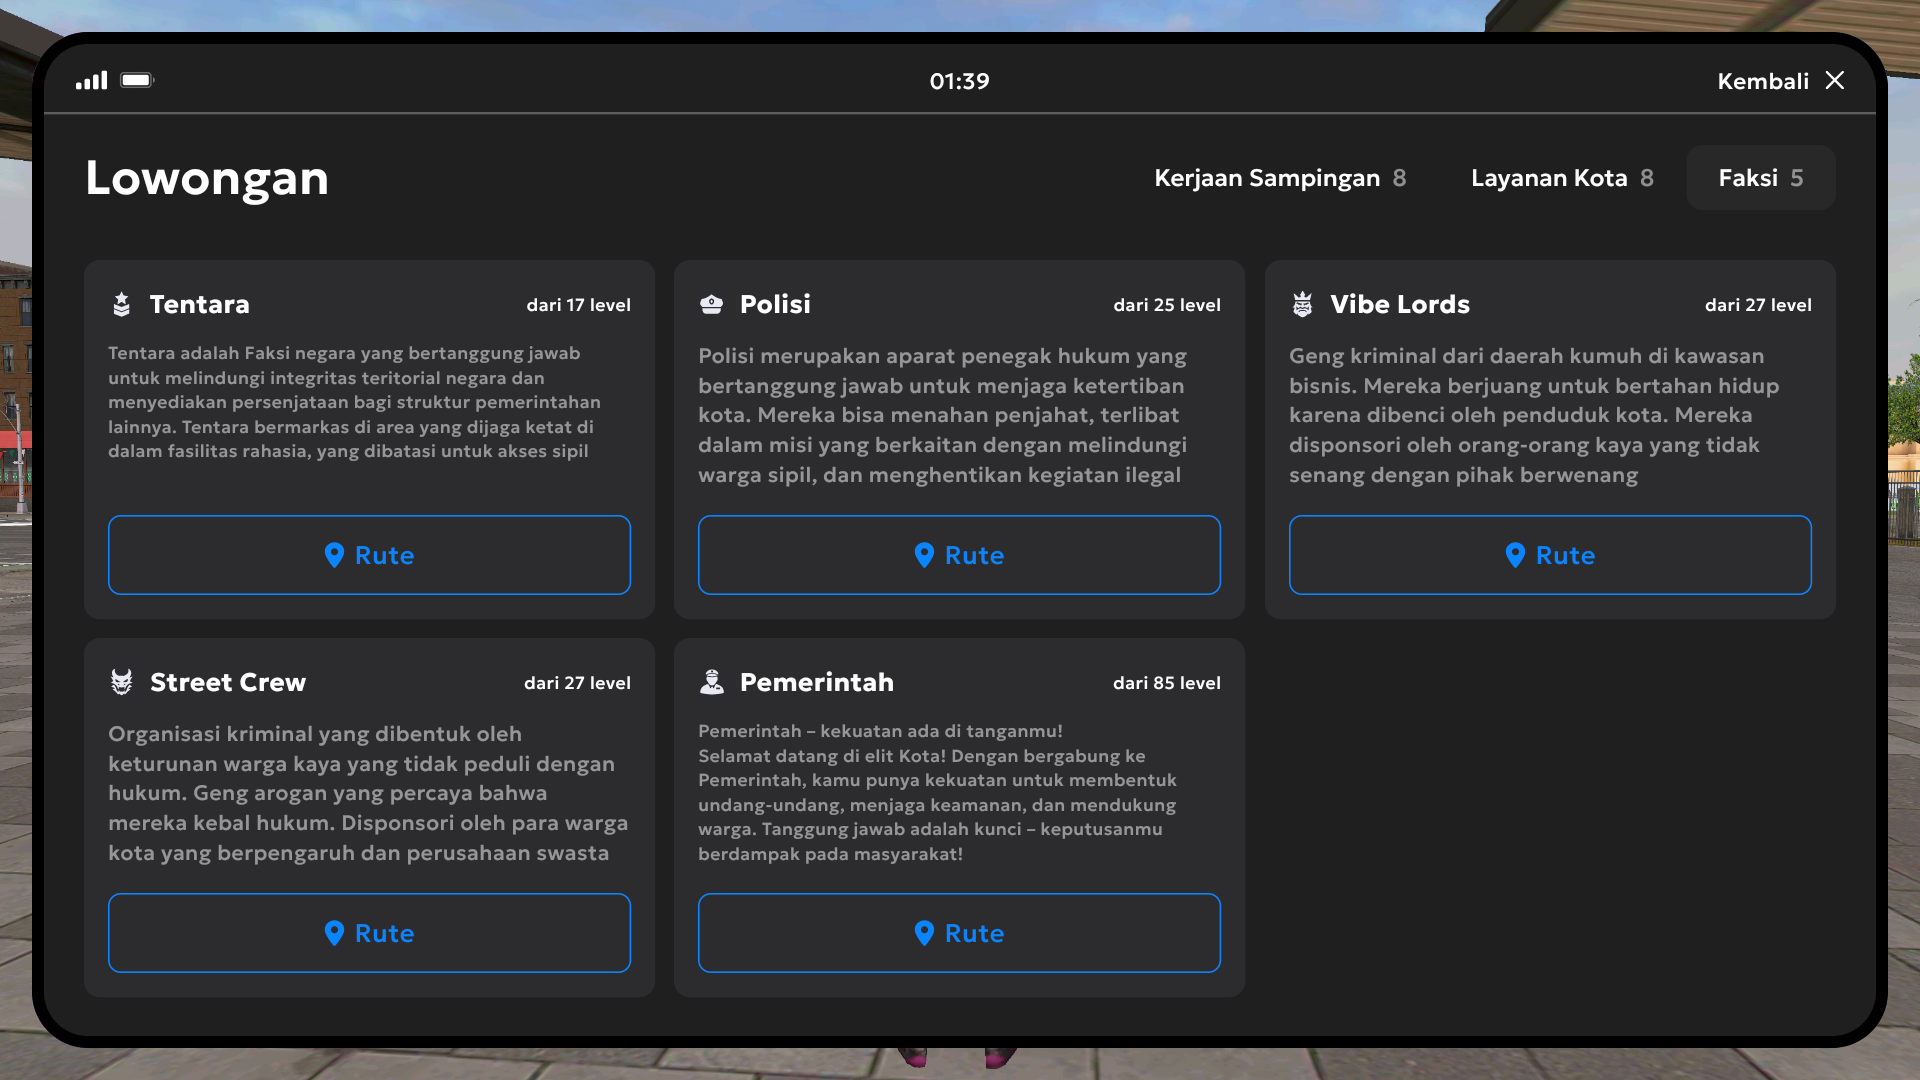Click the Polisi police cap icon
The image size is (1920, 1080).
[711, 305]
